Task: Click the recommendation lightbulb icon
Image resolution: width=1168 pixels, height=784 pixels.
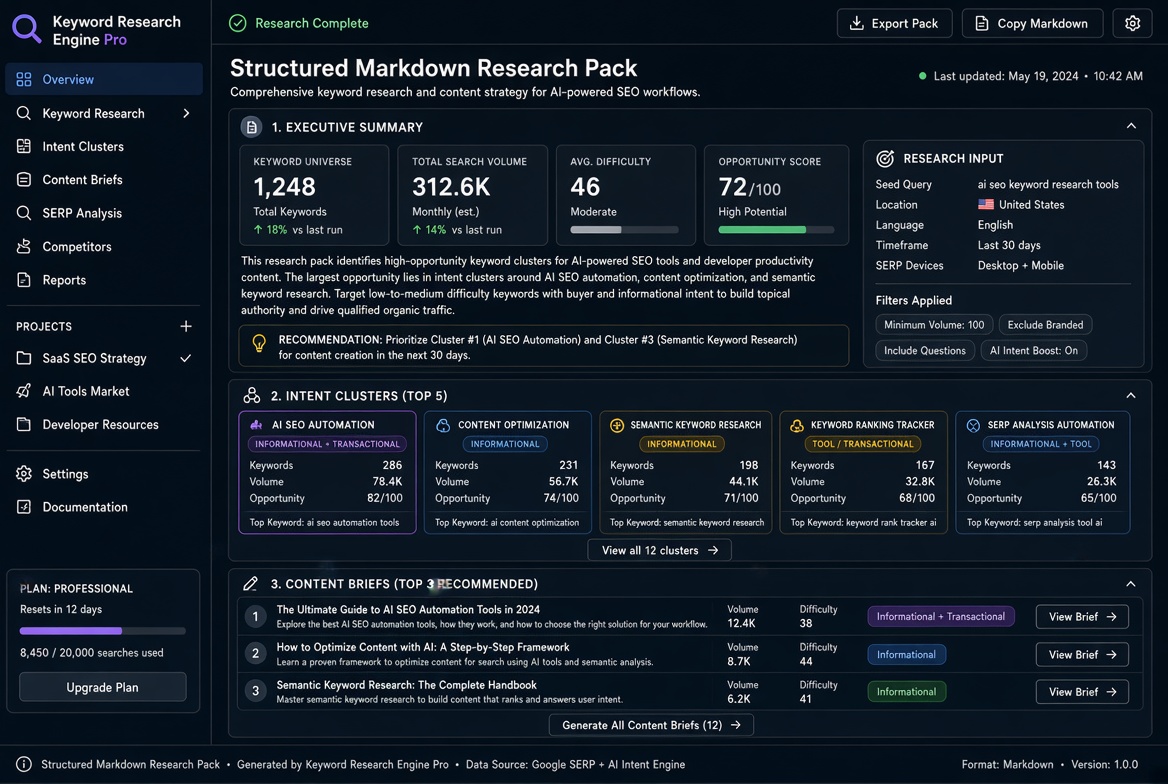Action: 259,343
